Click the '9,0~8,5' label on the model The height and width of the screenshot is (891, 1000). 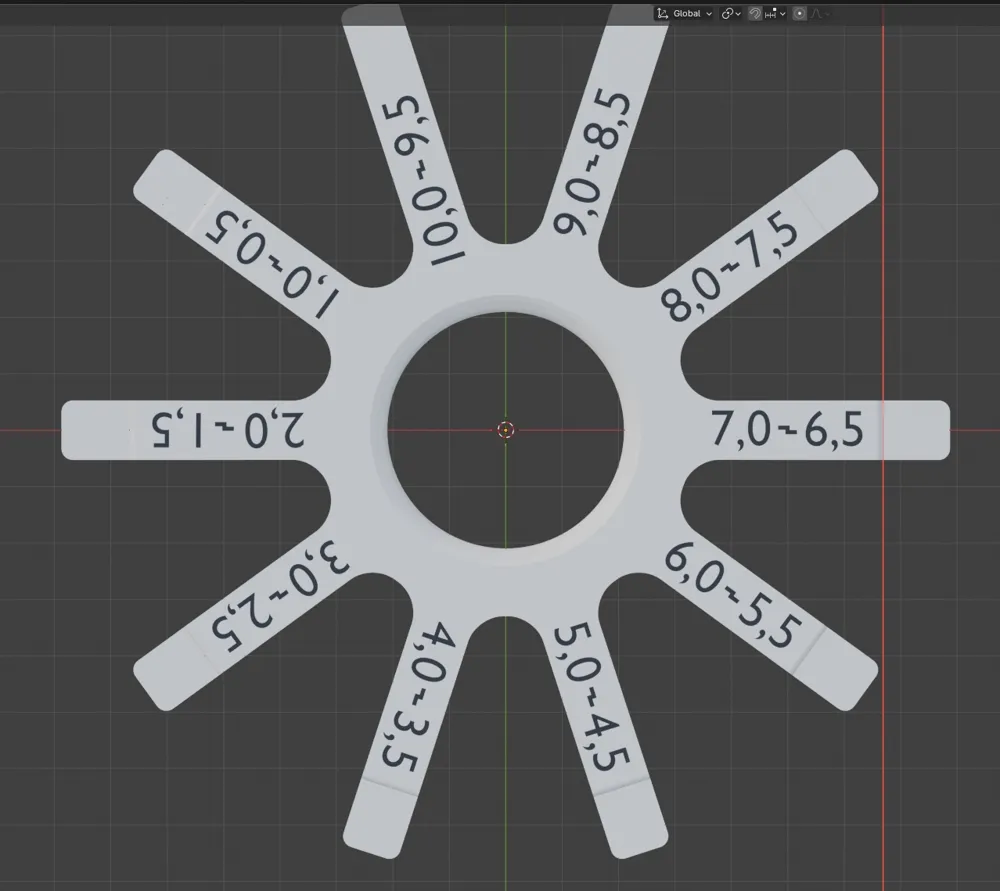click(592, 162)
